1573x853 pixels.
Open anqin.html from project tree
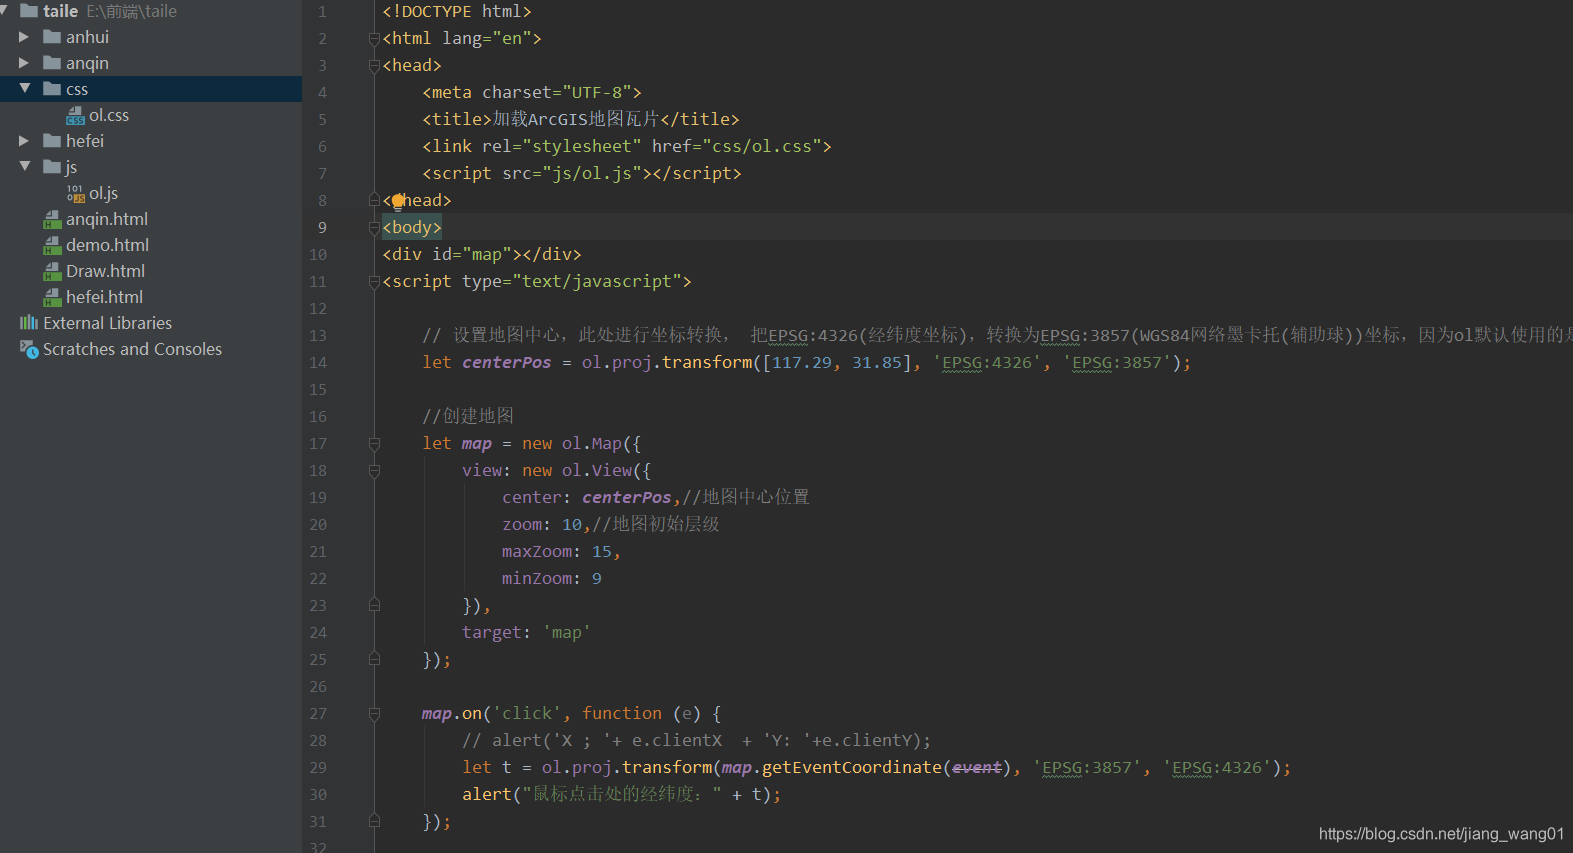[x=107, y=219]
